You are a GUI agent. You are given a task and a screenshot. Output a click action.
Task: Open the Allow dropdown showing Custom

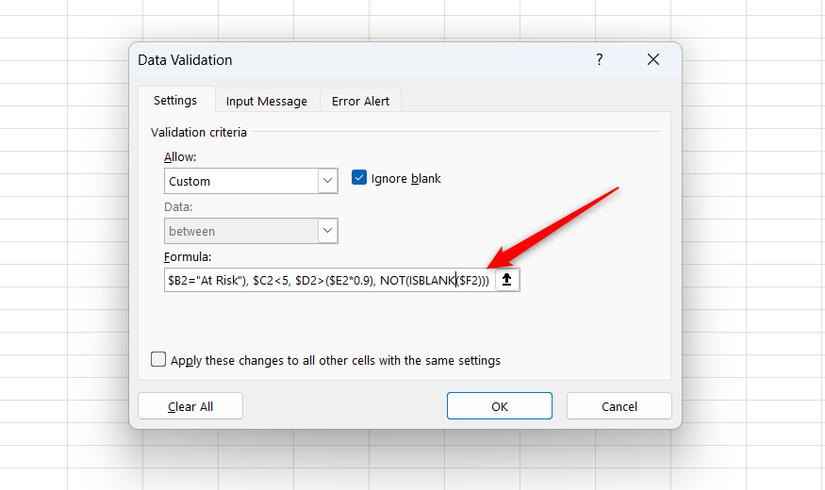pyautogui.click(x=251, y=181)
